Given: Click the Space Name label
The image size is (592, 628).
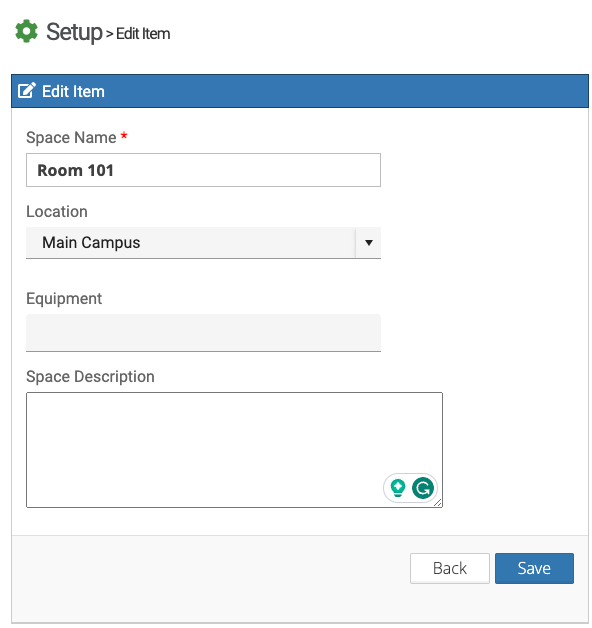Looking at the screenshot, I should [x=71, y=137].
